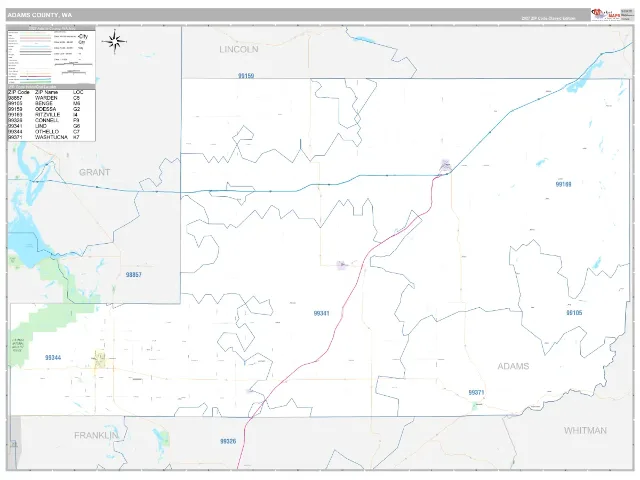Click ZIP code 99159 on the map
The width and height of the screenshot is (640, 480).
click(246, 76)
